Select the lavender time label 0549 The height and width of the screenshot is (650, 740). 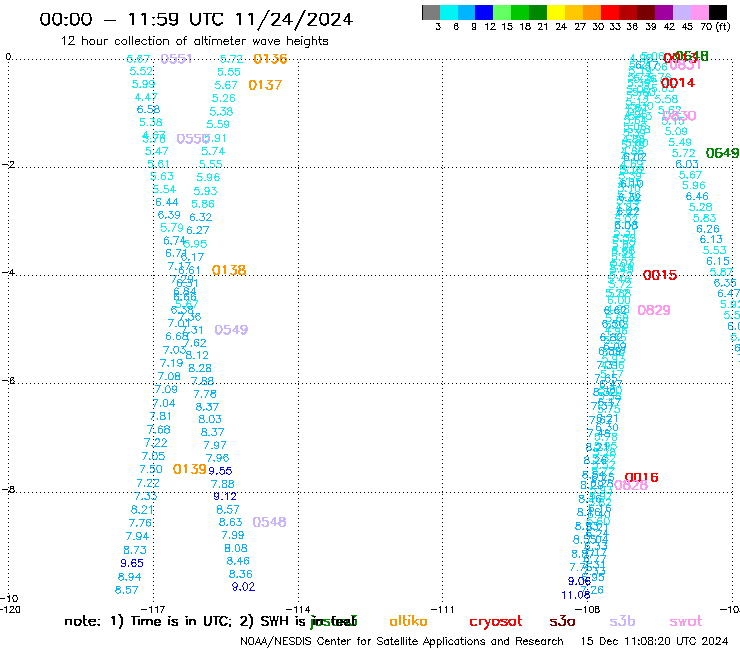pyautogui.click(x=231, y=329)
